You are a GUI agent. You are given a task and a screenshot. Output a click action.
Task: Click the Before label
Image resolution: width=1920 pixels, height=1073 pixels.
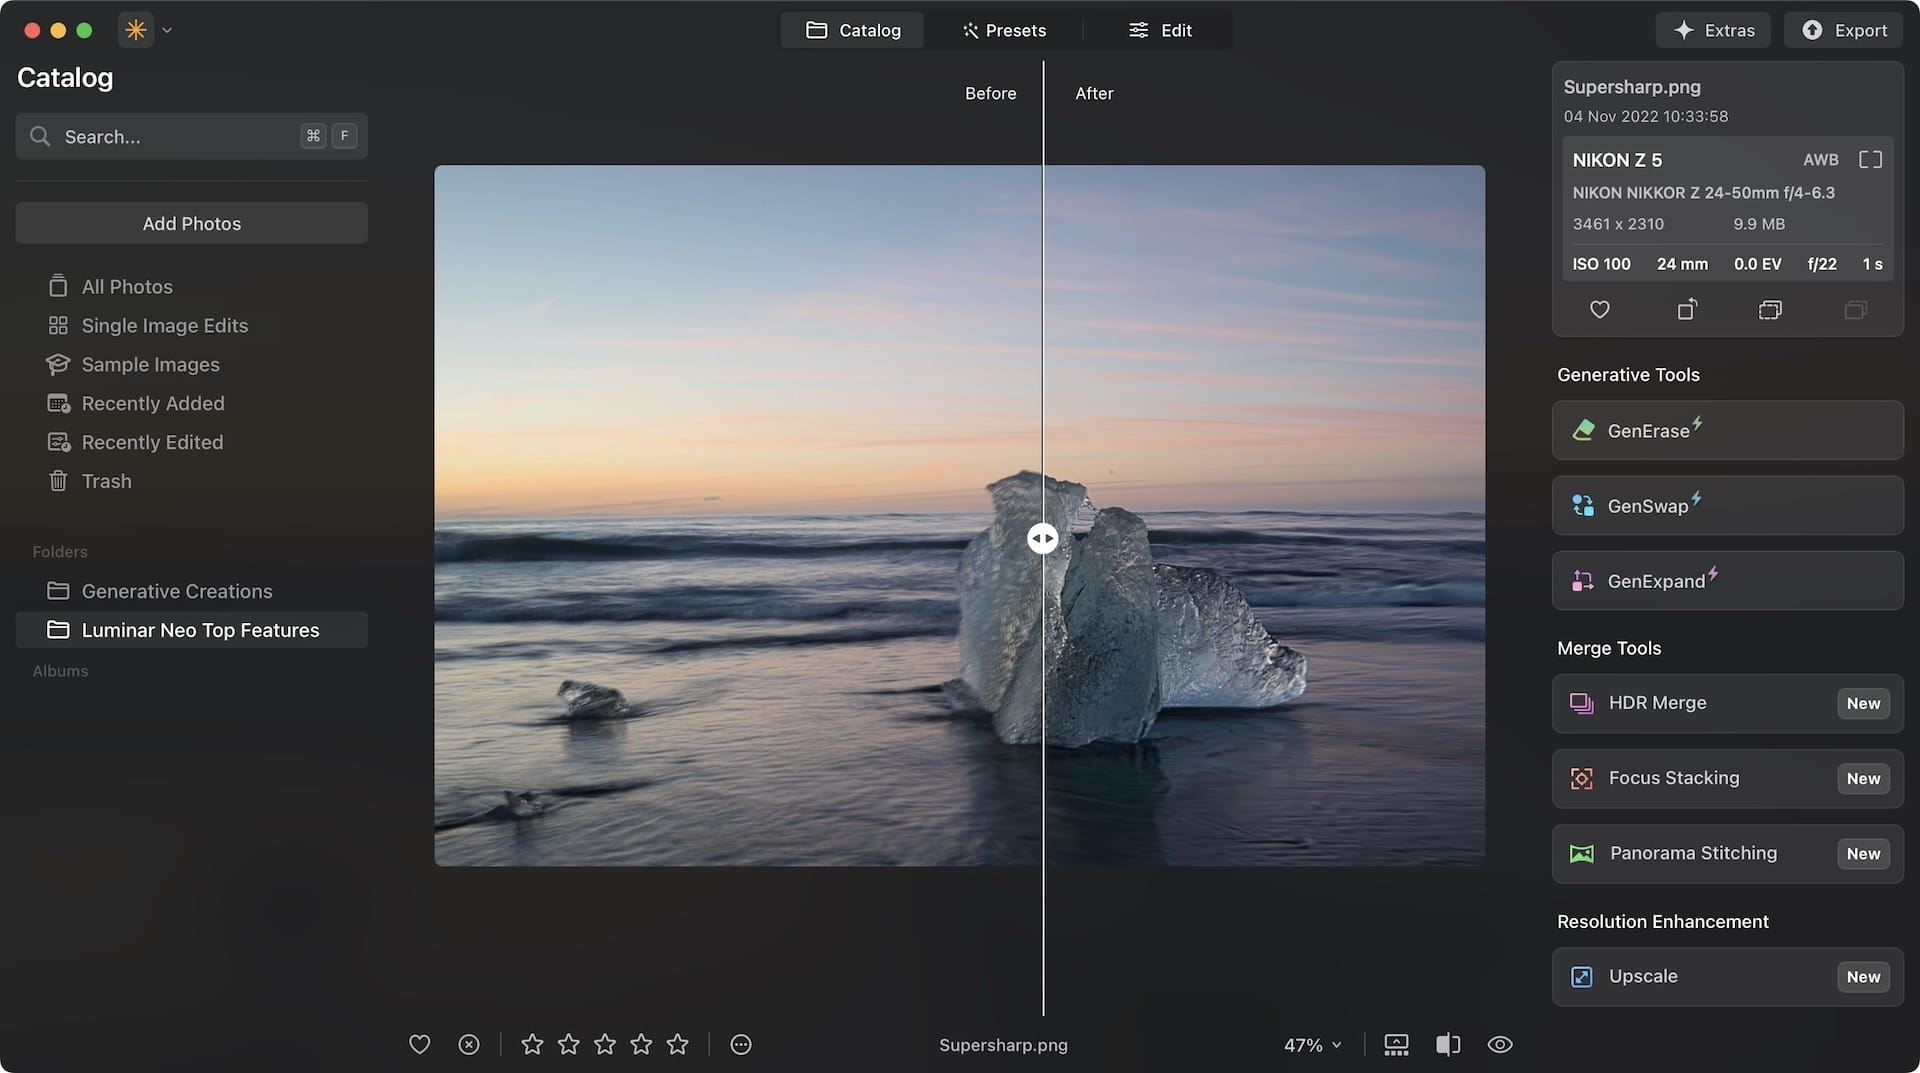click(x=990, y=93)
